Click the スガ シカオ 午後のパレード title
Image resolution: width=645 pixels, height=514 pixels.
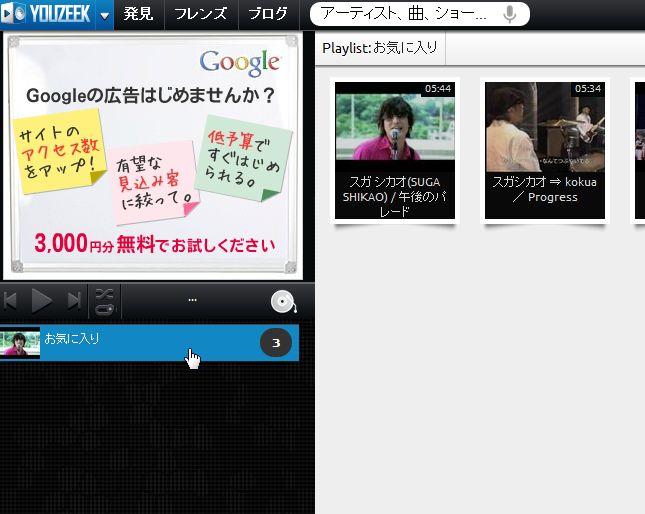click(x=395, y=197)
